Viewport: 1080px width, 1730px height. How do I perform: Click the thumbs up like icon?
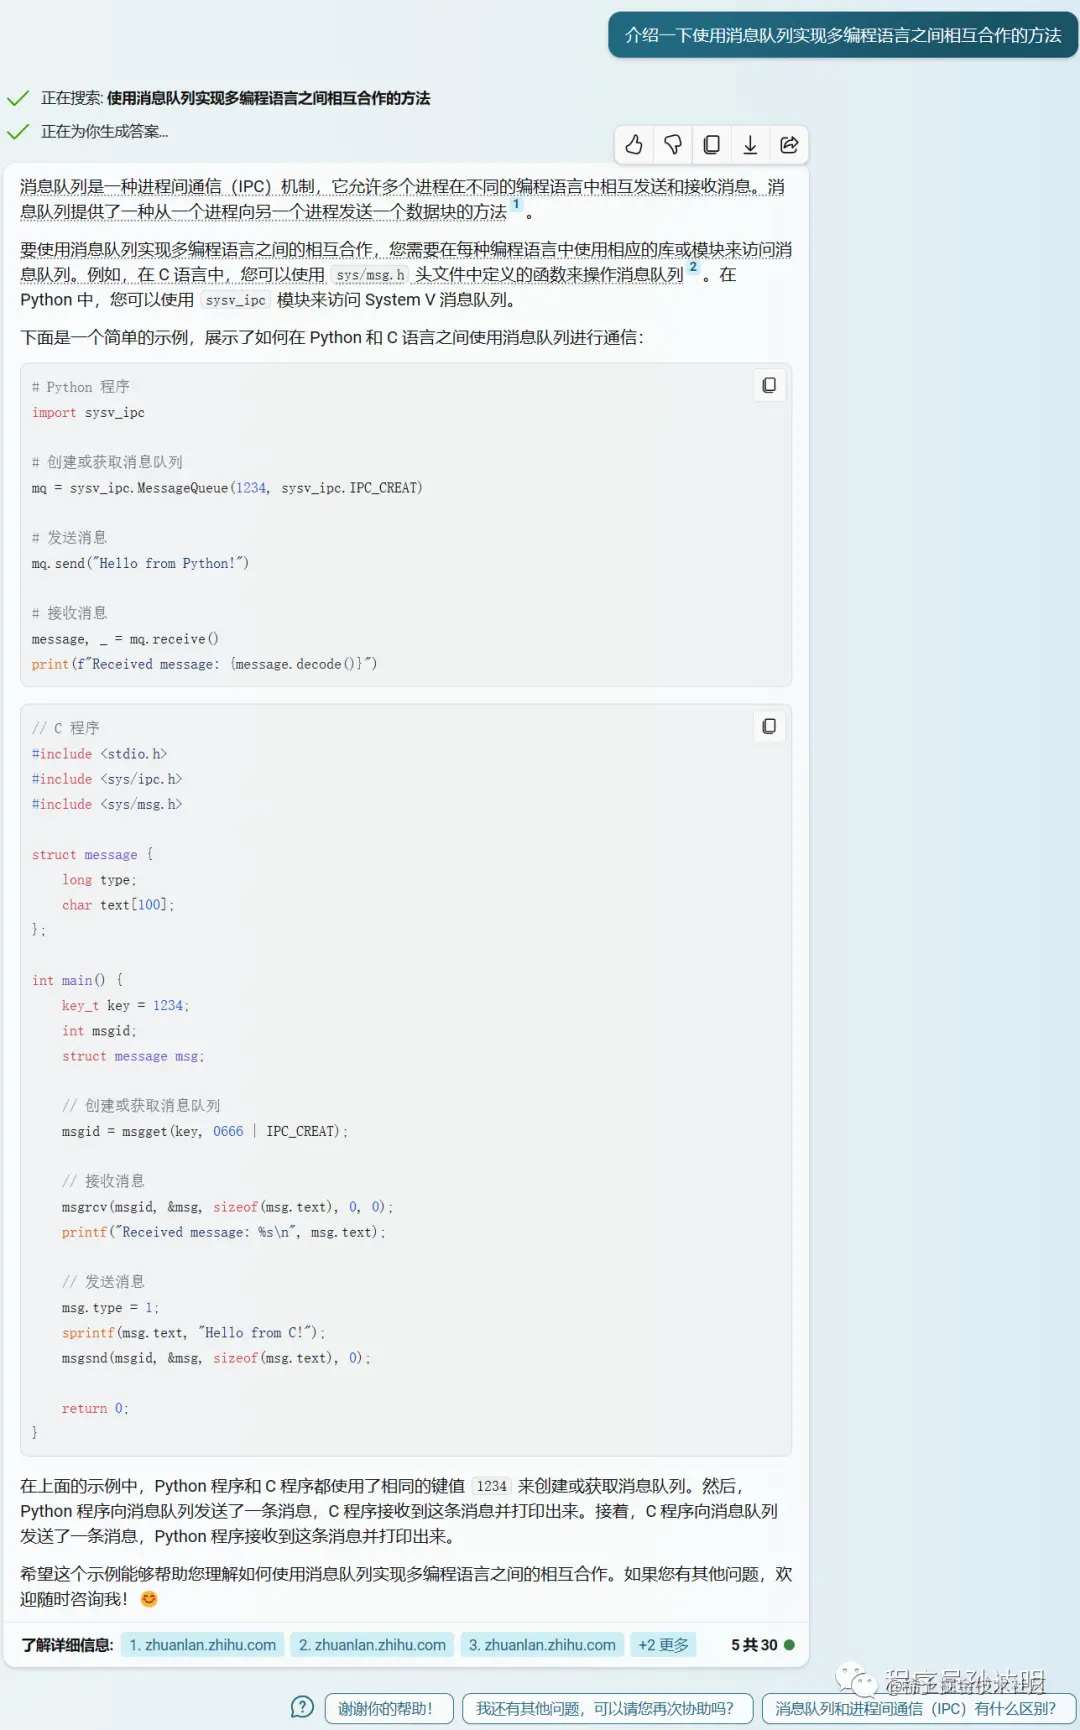[634, 145]
